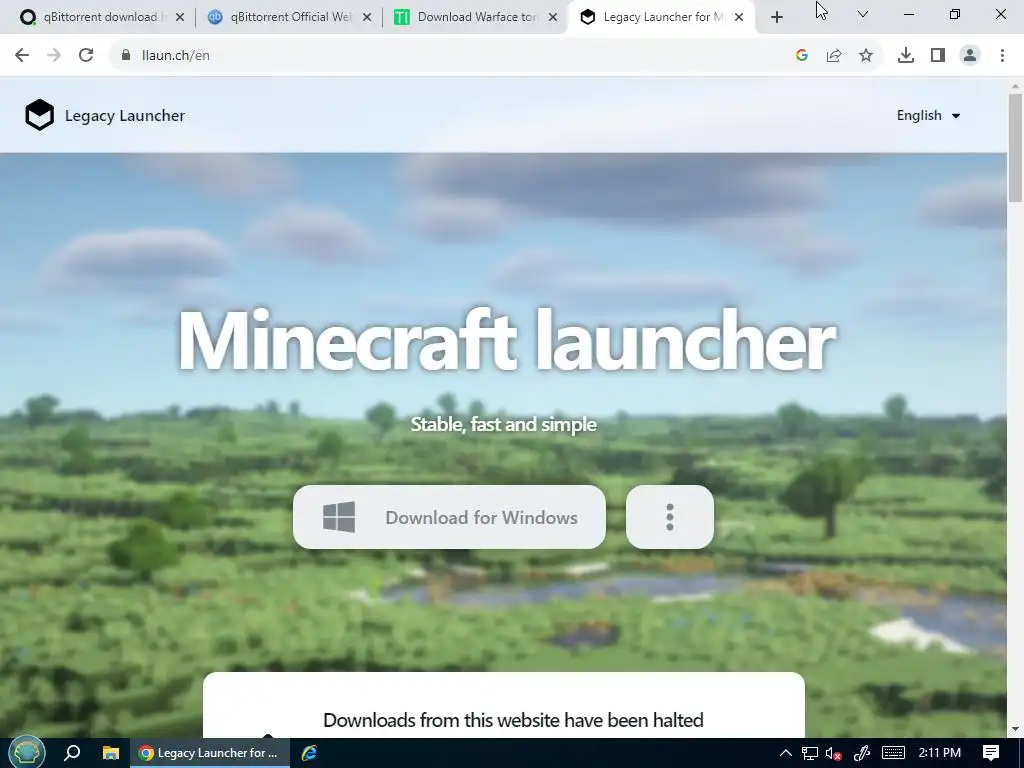Click the 2:11 PM taskbar clock
The image size is (1024, 768).
click(940, 753)
